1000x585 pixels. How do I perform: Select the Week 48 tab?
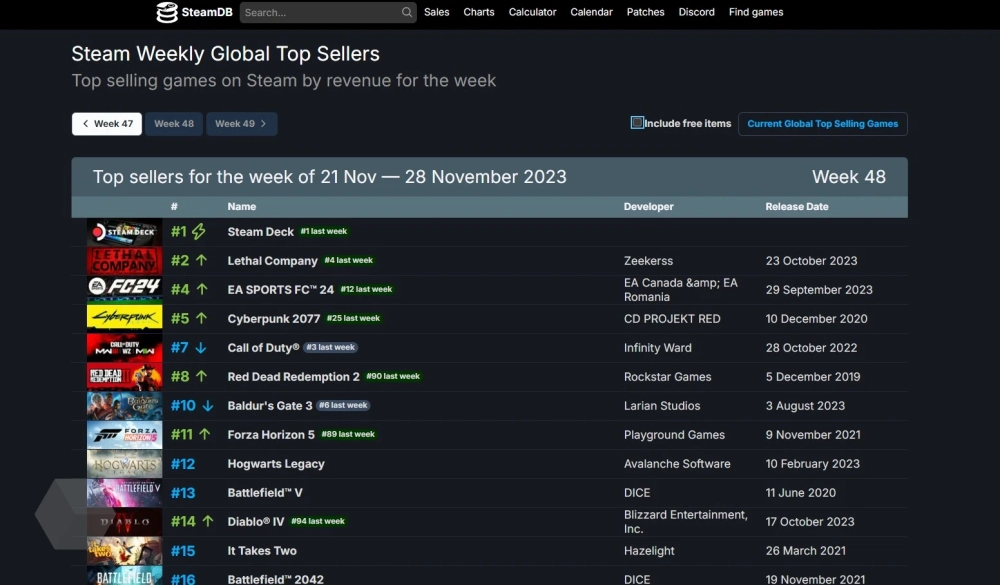click(174, 124)
